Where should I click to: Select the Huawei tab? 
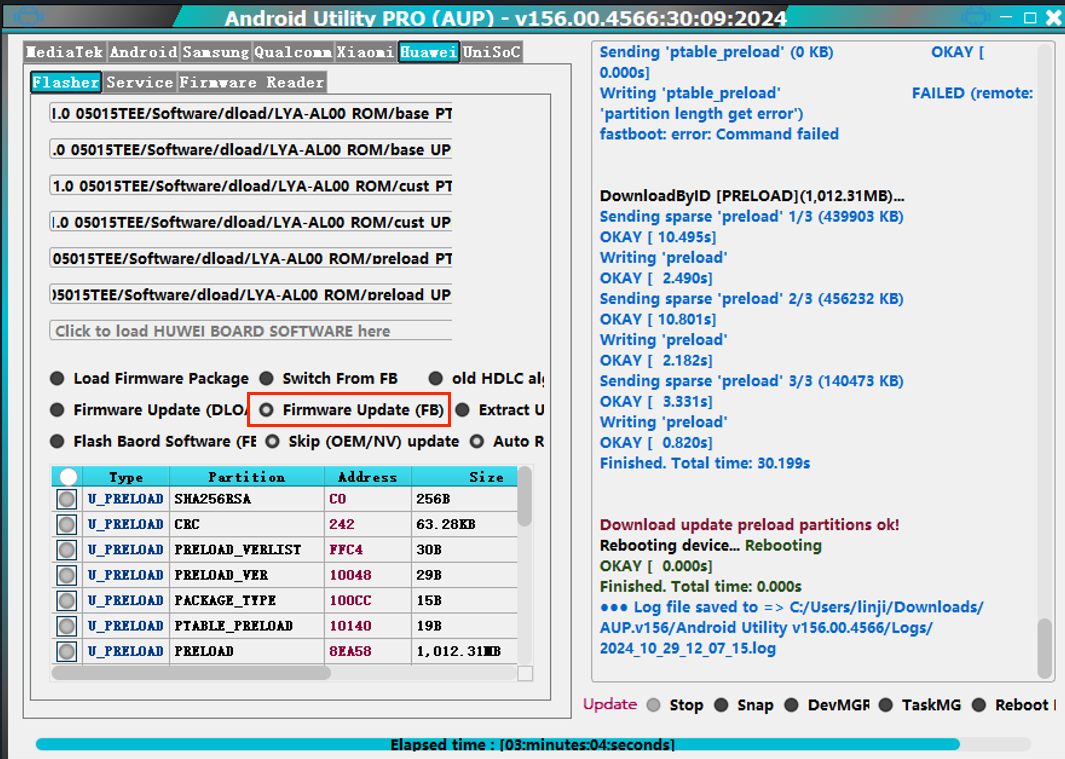[429, 52]
